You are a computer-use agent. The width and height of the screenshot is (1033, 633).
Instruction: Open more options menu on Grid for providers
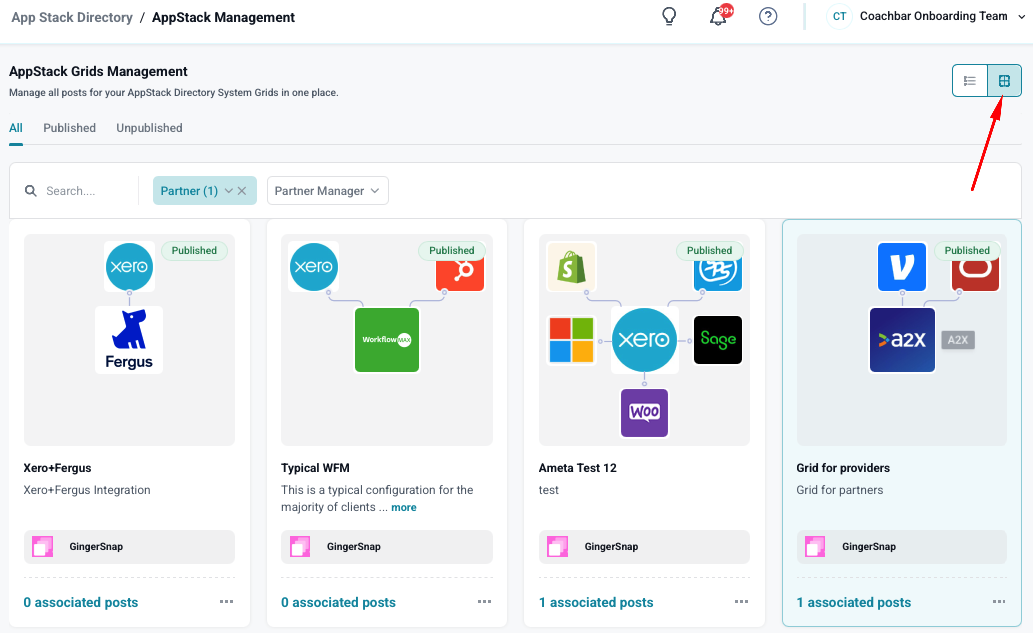[999, 601]
